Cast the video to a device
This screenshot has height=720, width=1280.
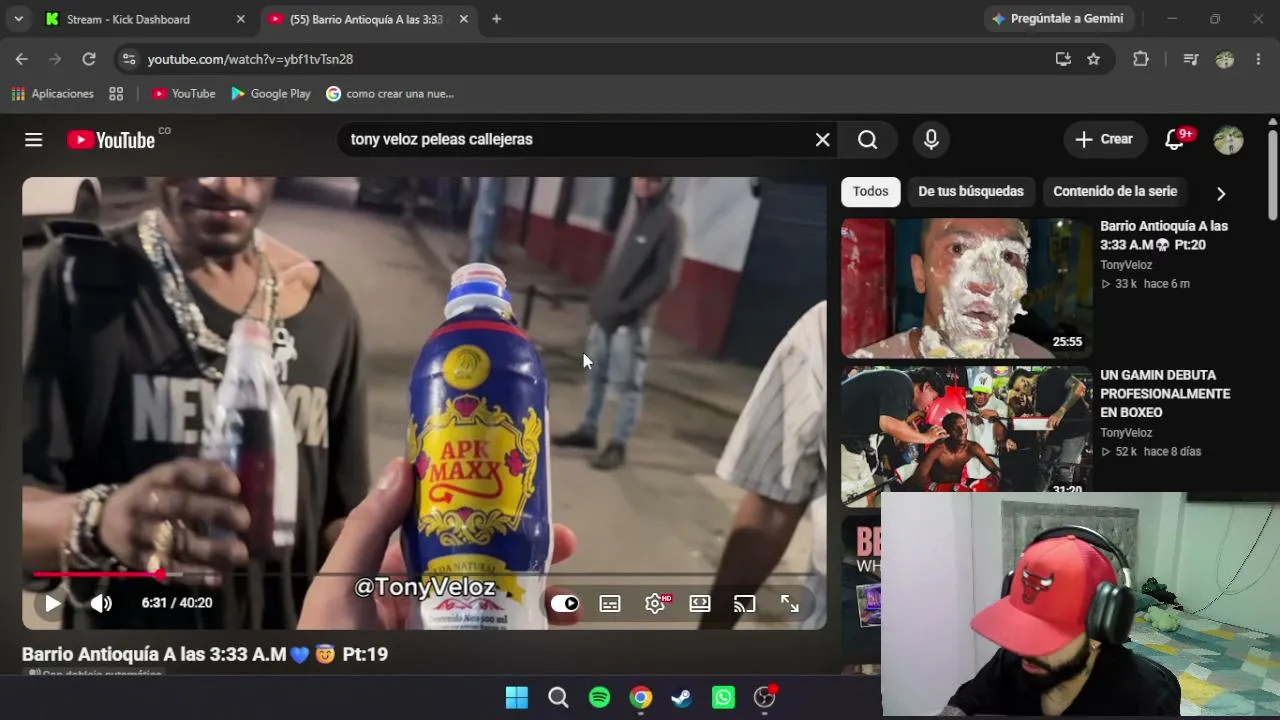point(744,603)
